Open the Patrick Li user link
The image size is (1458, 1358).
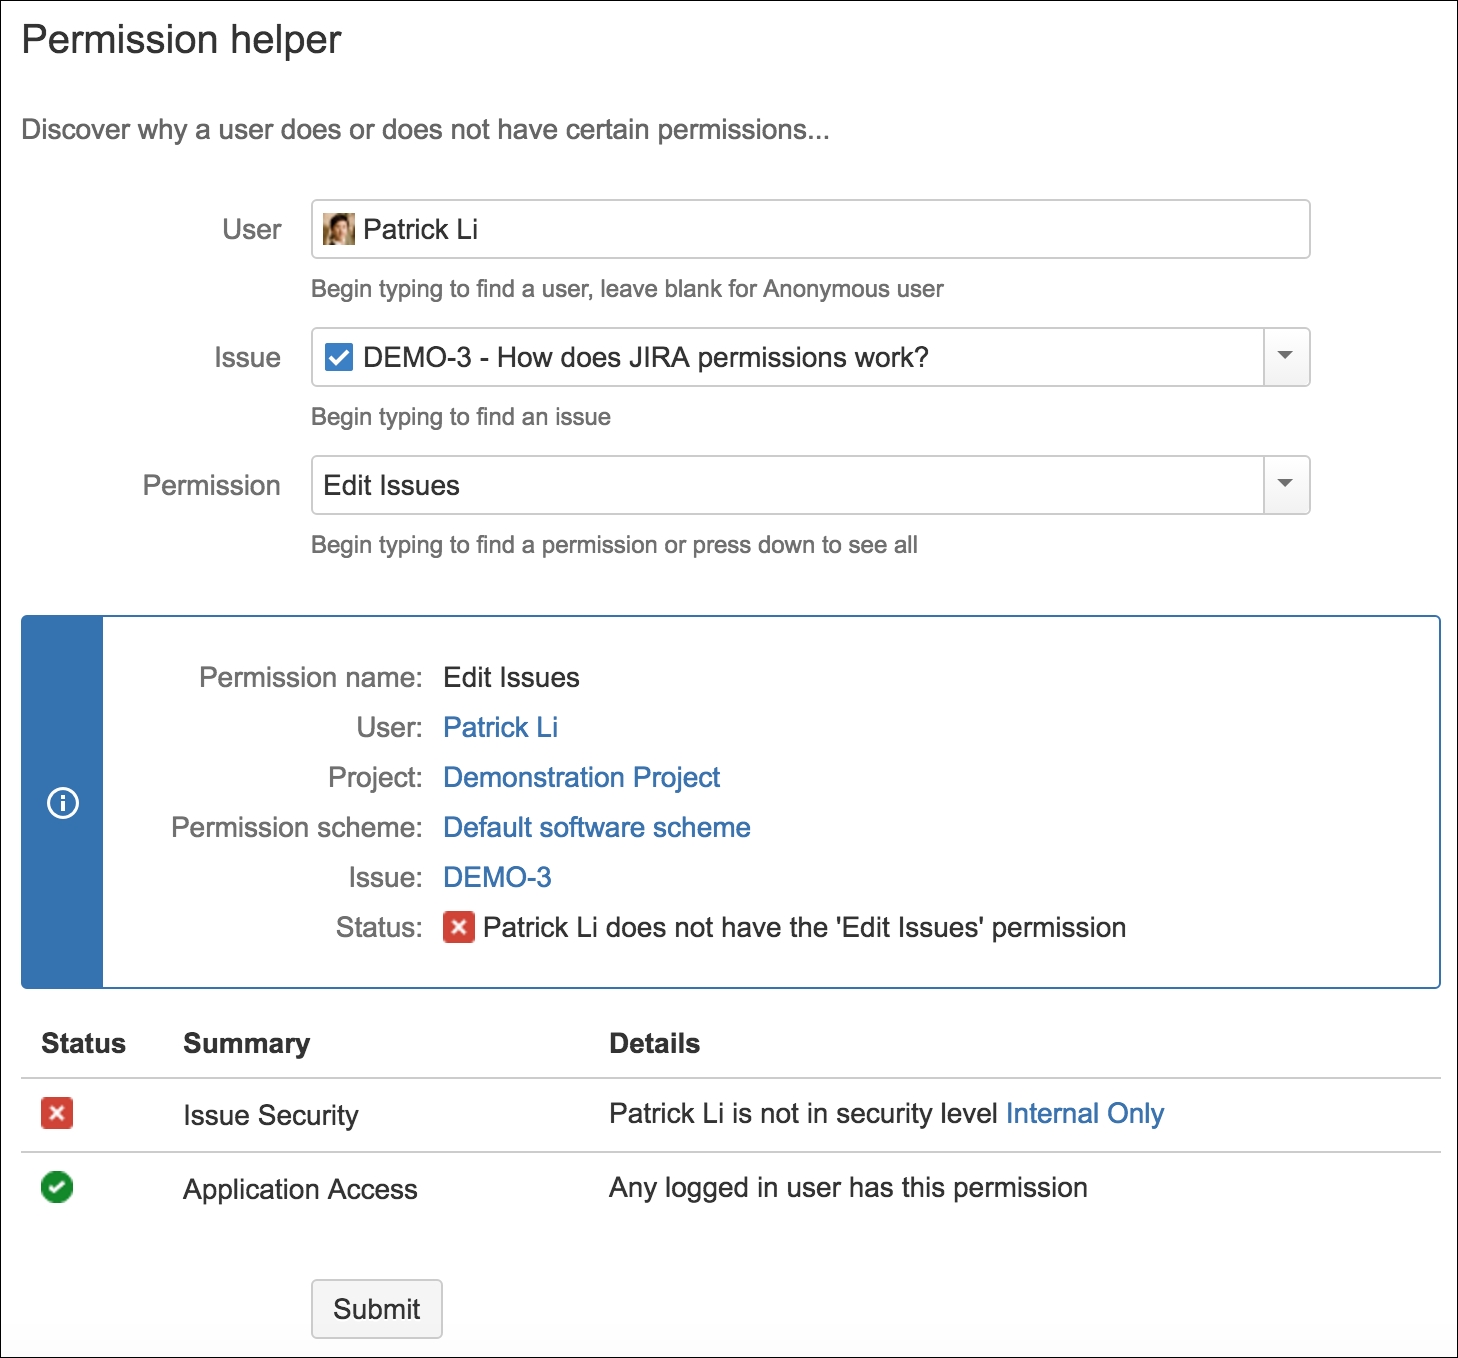click(x=501, y=727)
